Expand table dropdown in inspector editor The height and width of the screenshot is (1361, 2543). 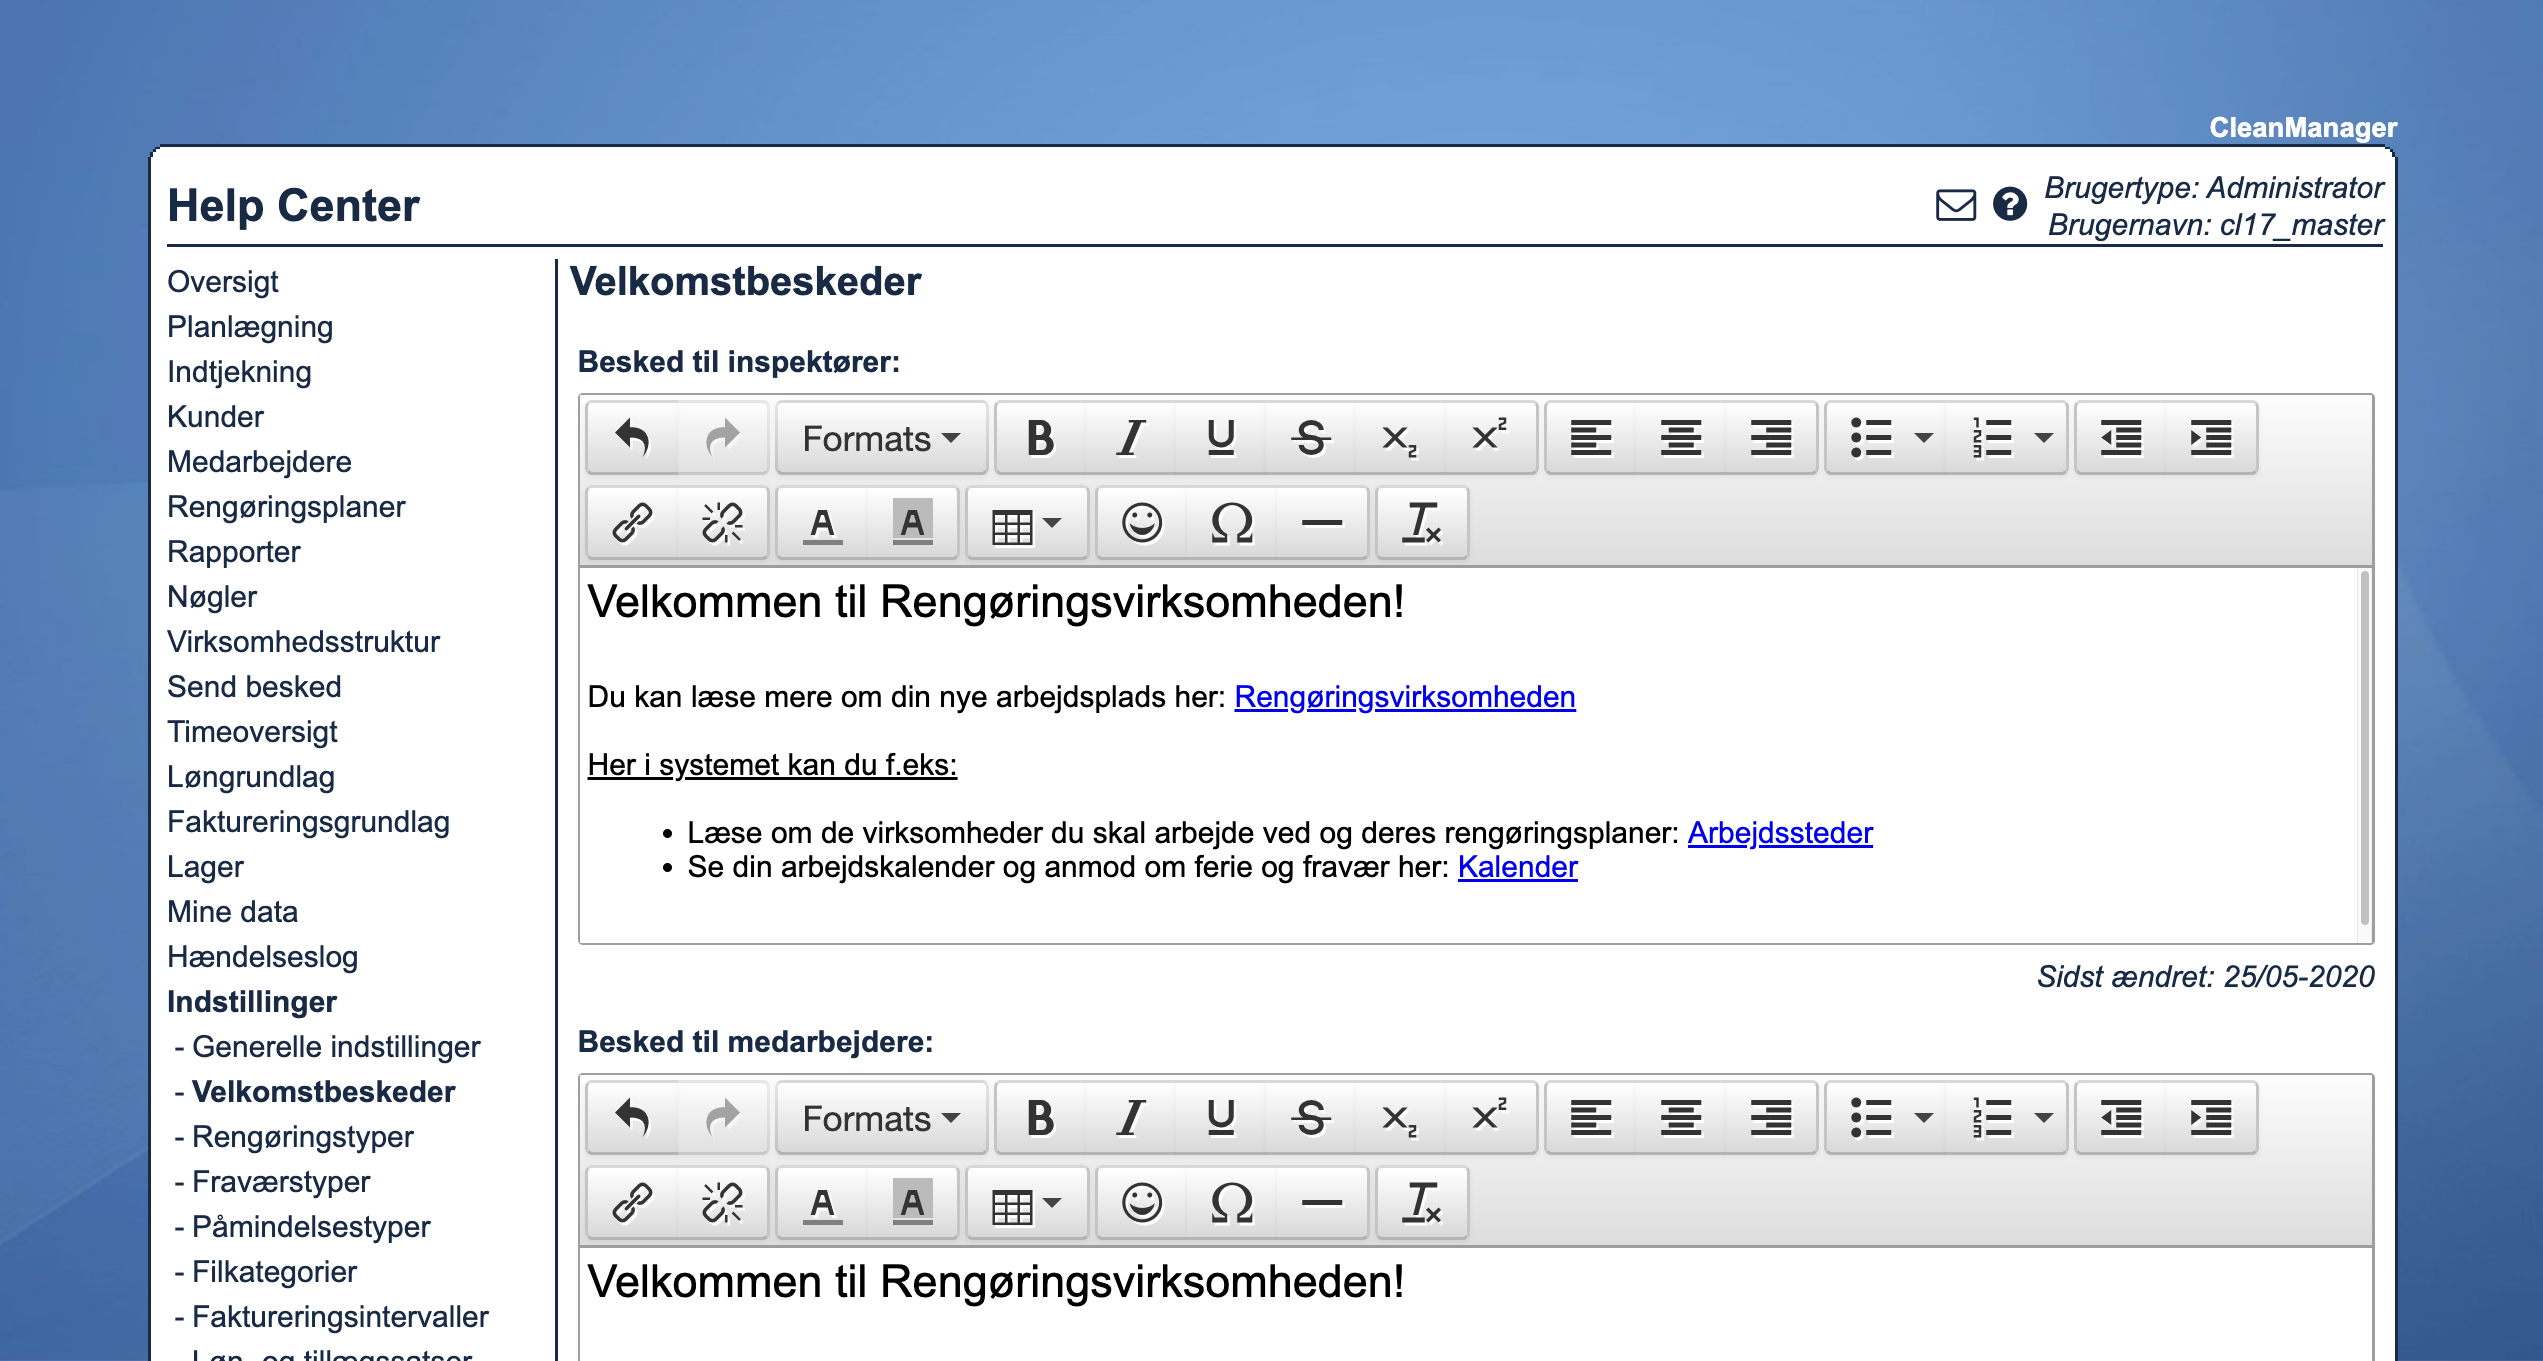(1026, 523)
